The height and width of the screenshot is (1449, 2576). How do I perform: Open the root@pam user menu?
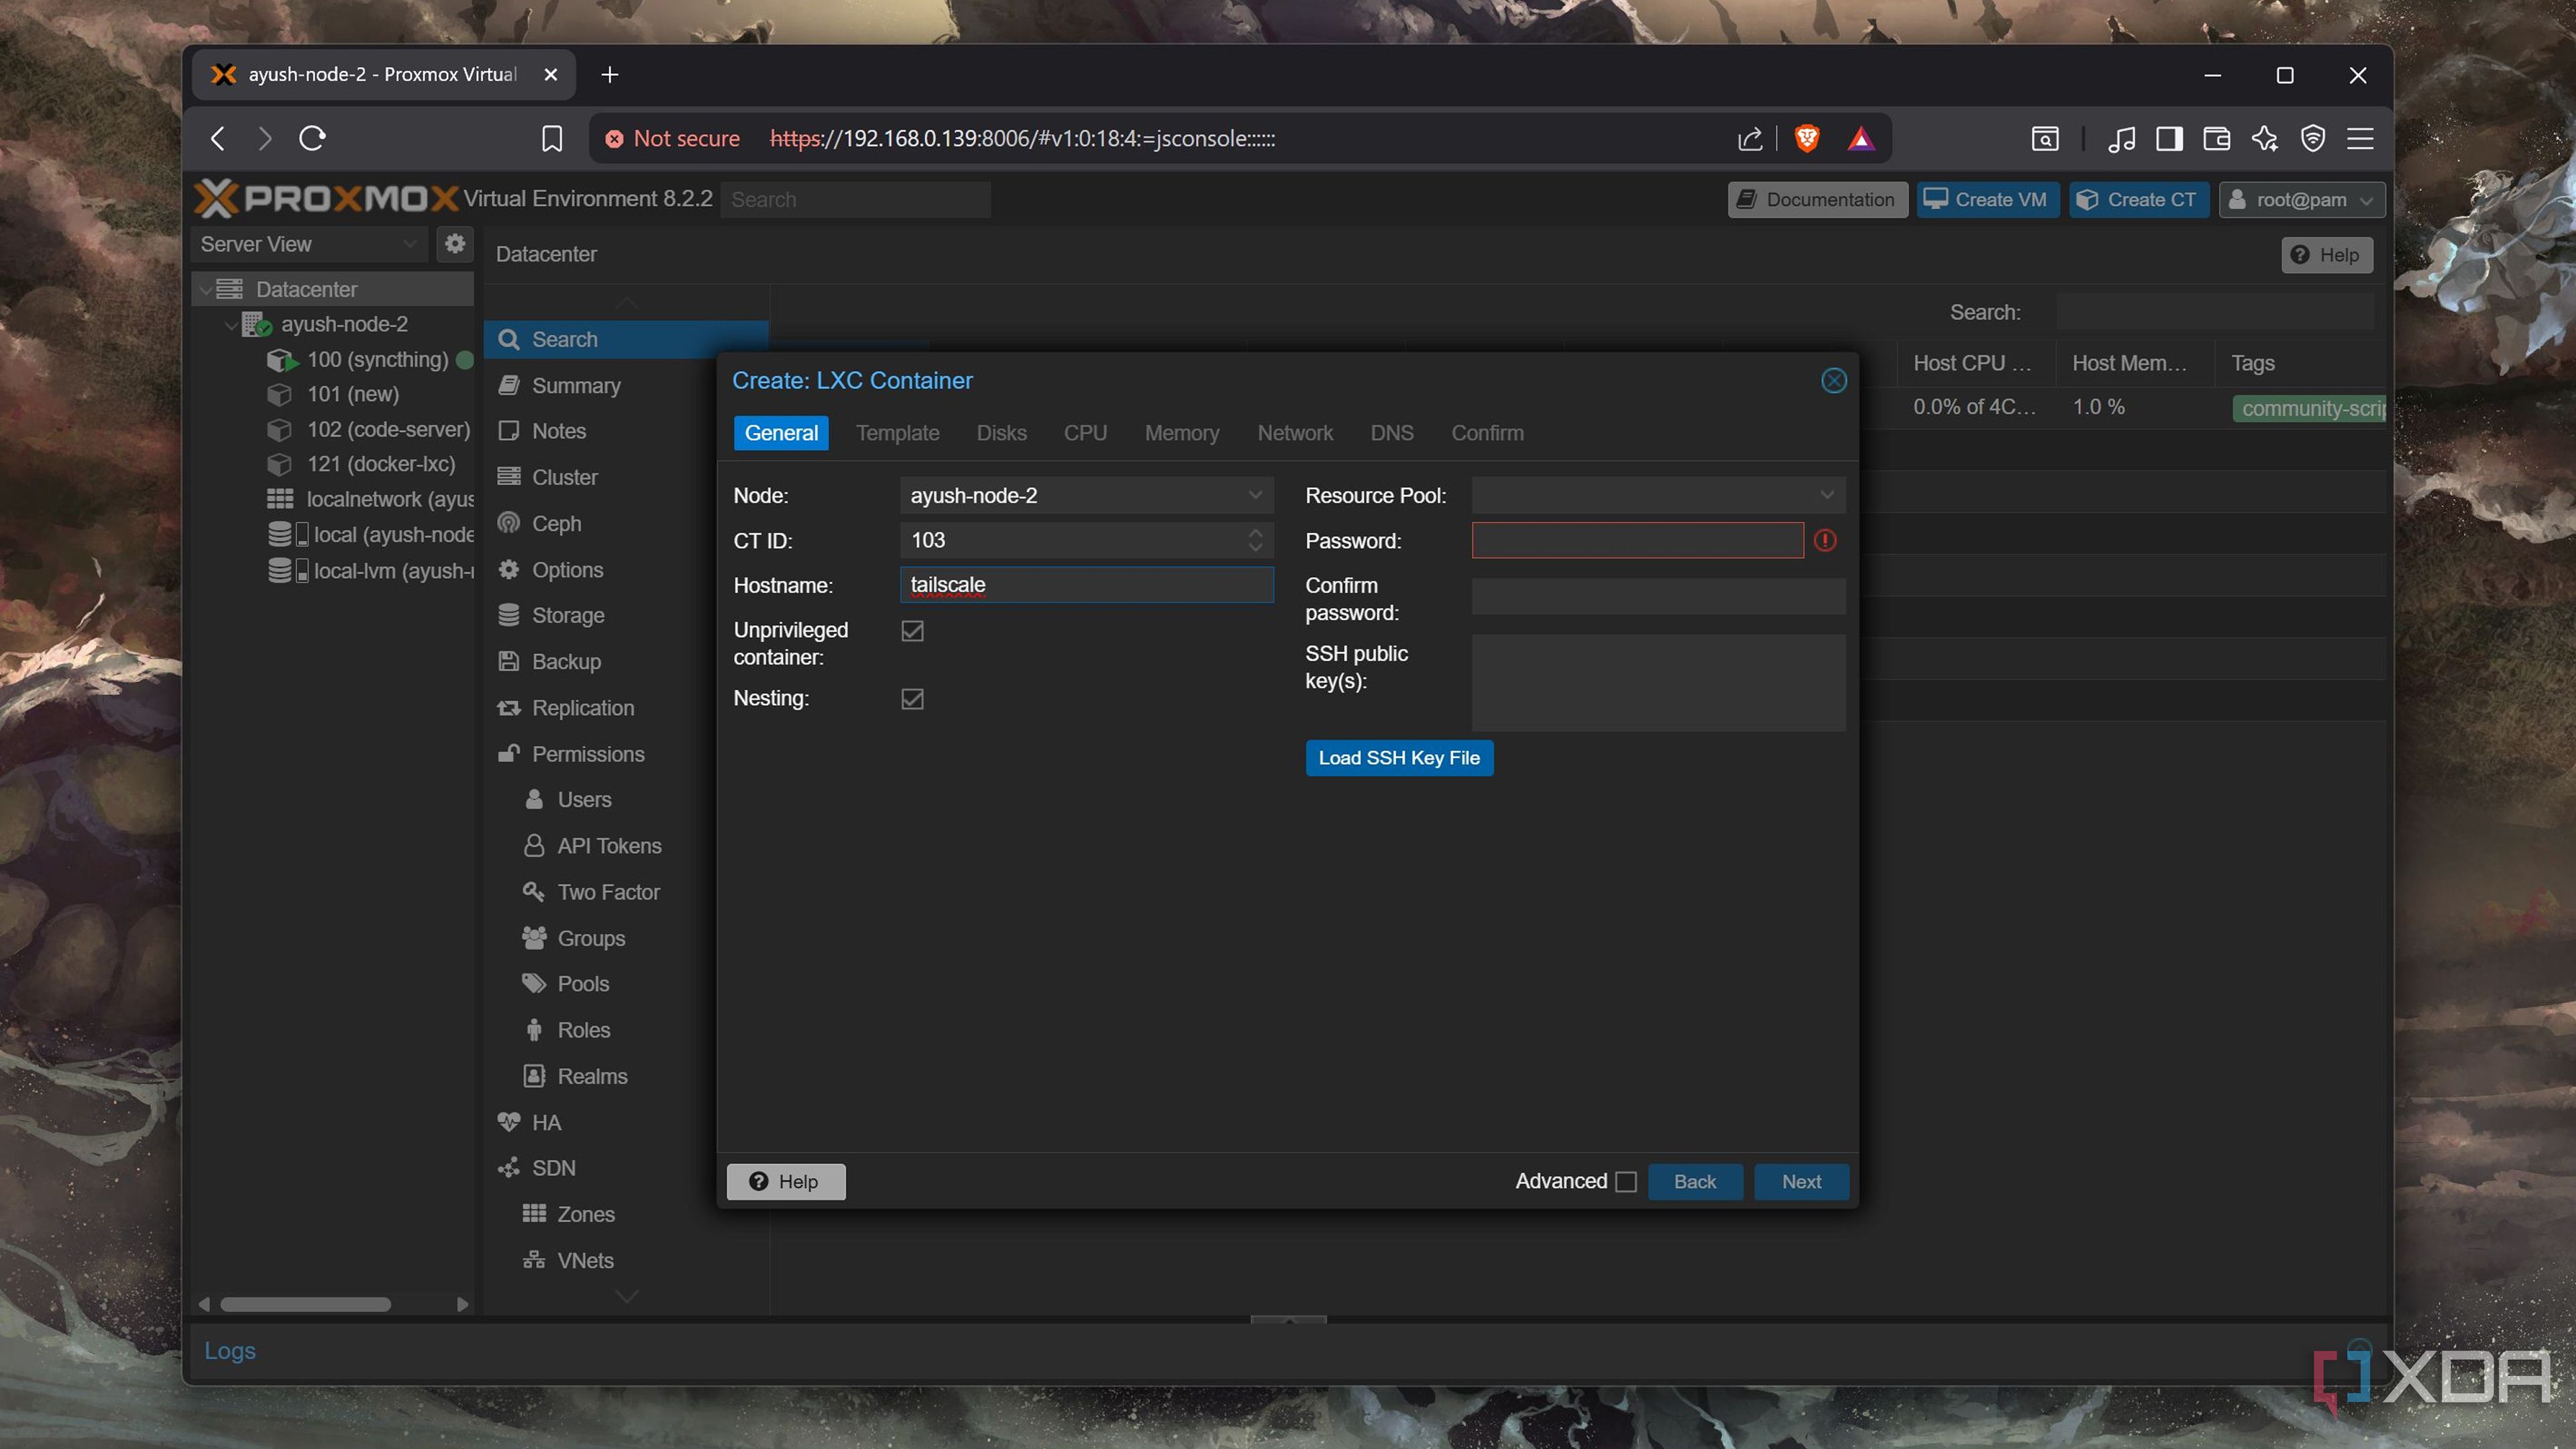coord(2302,200)
